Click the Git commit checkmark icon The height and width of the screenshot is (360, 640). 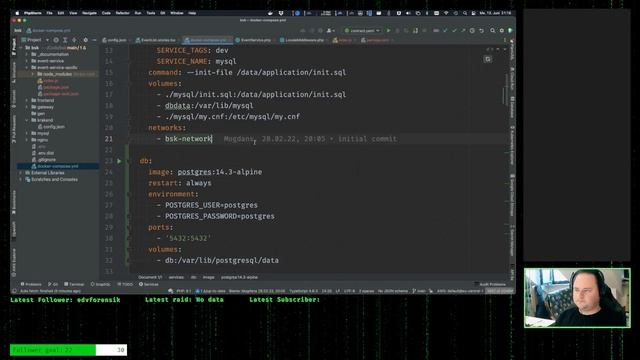[454, 31]
